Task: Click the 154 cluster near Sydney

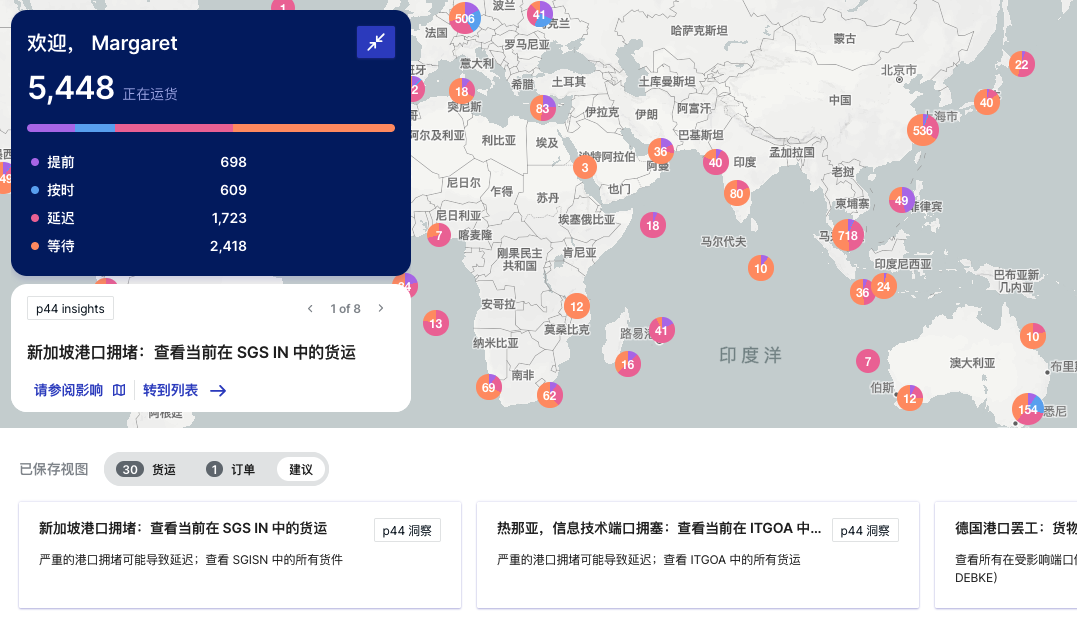Action: tap(1028, 409)
